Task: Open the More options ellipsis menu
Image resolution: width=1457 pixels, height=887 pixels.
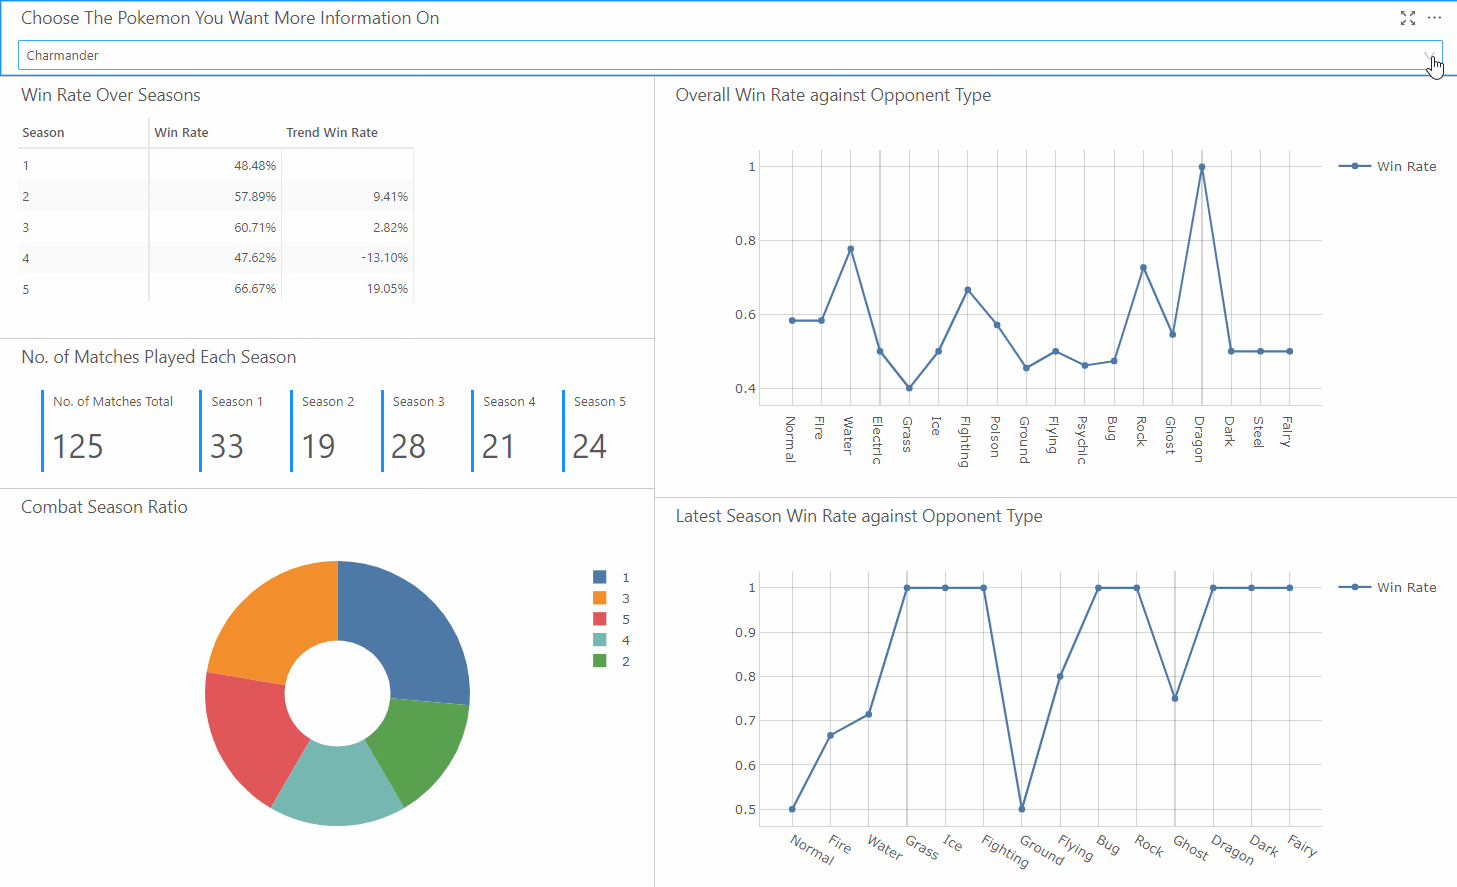Action: click(x=1434, y=18)
